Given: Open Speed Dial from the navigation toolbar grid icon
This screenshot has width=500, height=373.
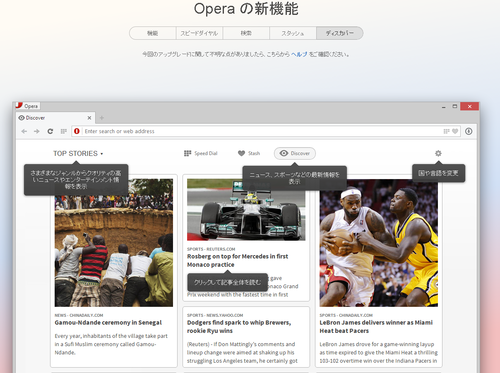Looking at the screenshot, I should click(x=64, y=131).
